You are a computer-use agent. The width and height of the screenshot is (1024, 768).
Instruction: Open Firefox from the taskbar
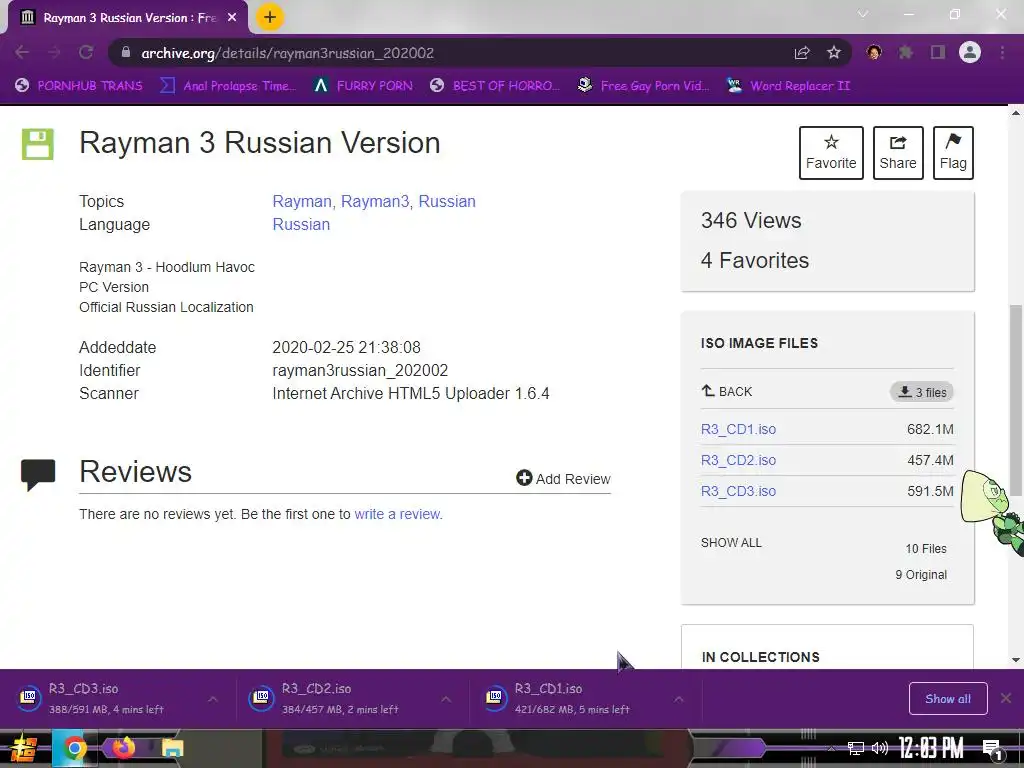(123, 748)
